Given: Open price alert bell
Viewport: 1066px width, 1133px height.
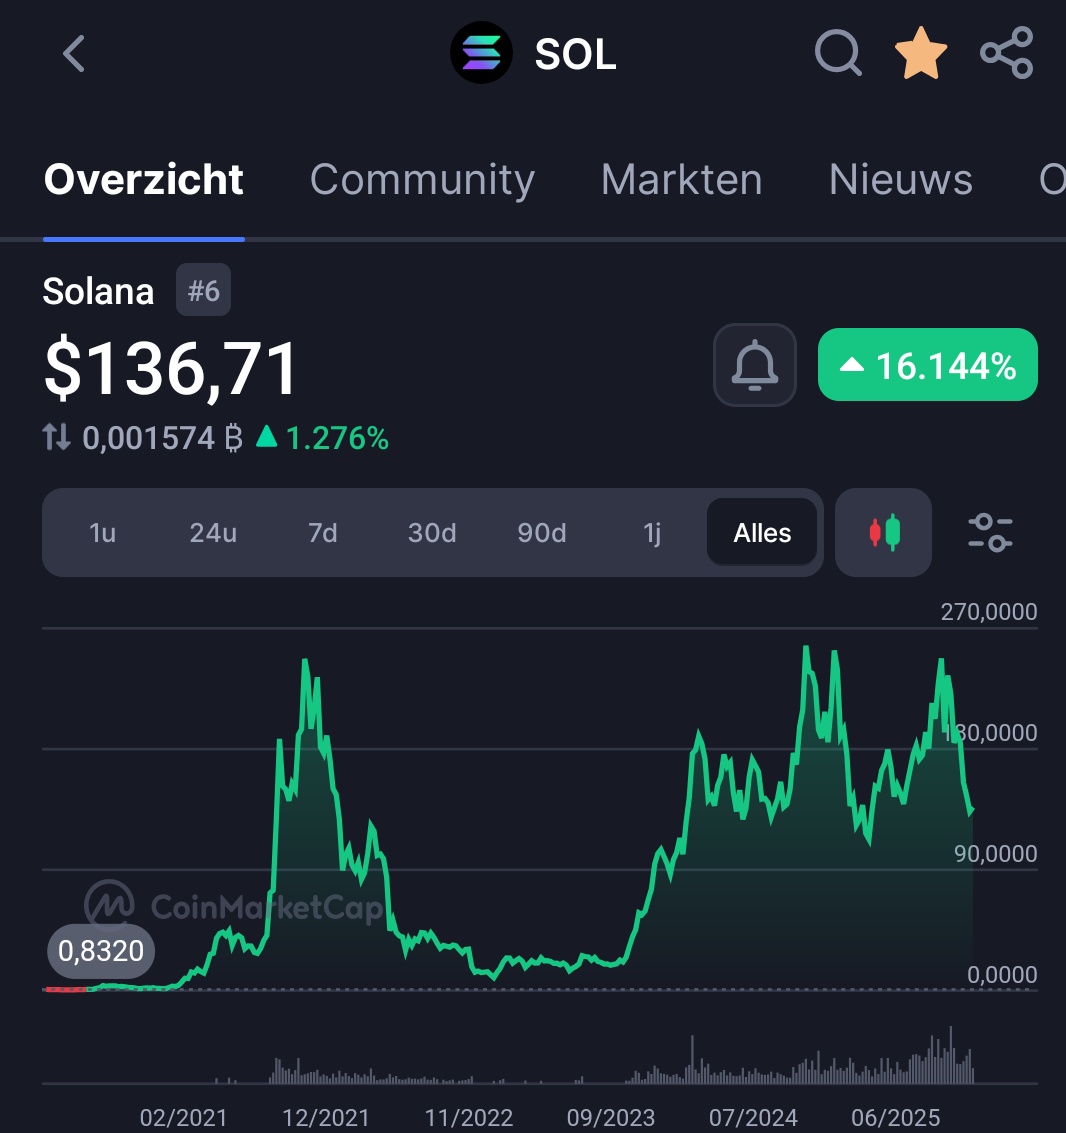Looking at the screenshot, I should [x=755, y=365].
